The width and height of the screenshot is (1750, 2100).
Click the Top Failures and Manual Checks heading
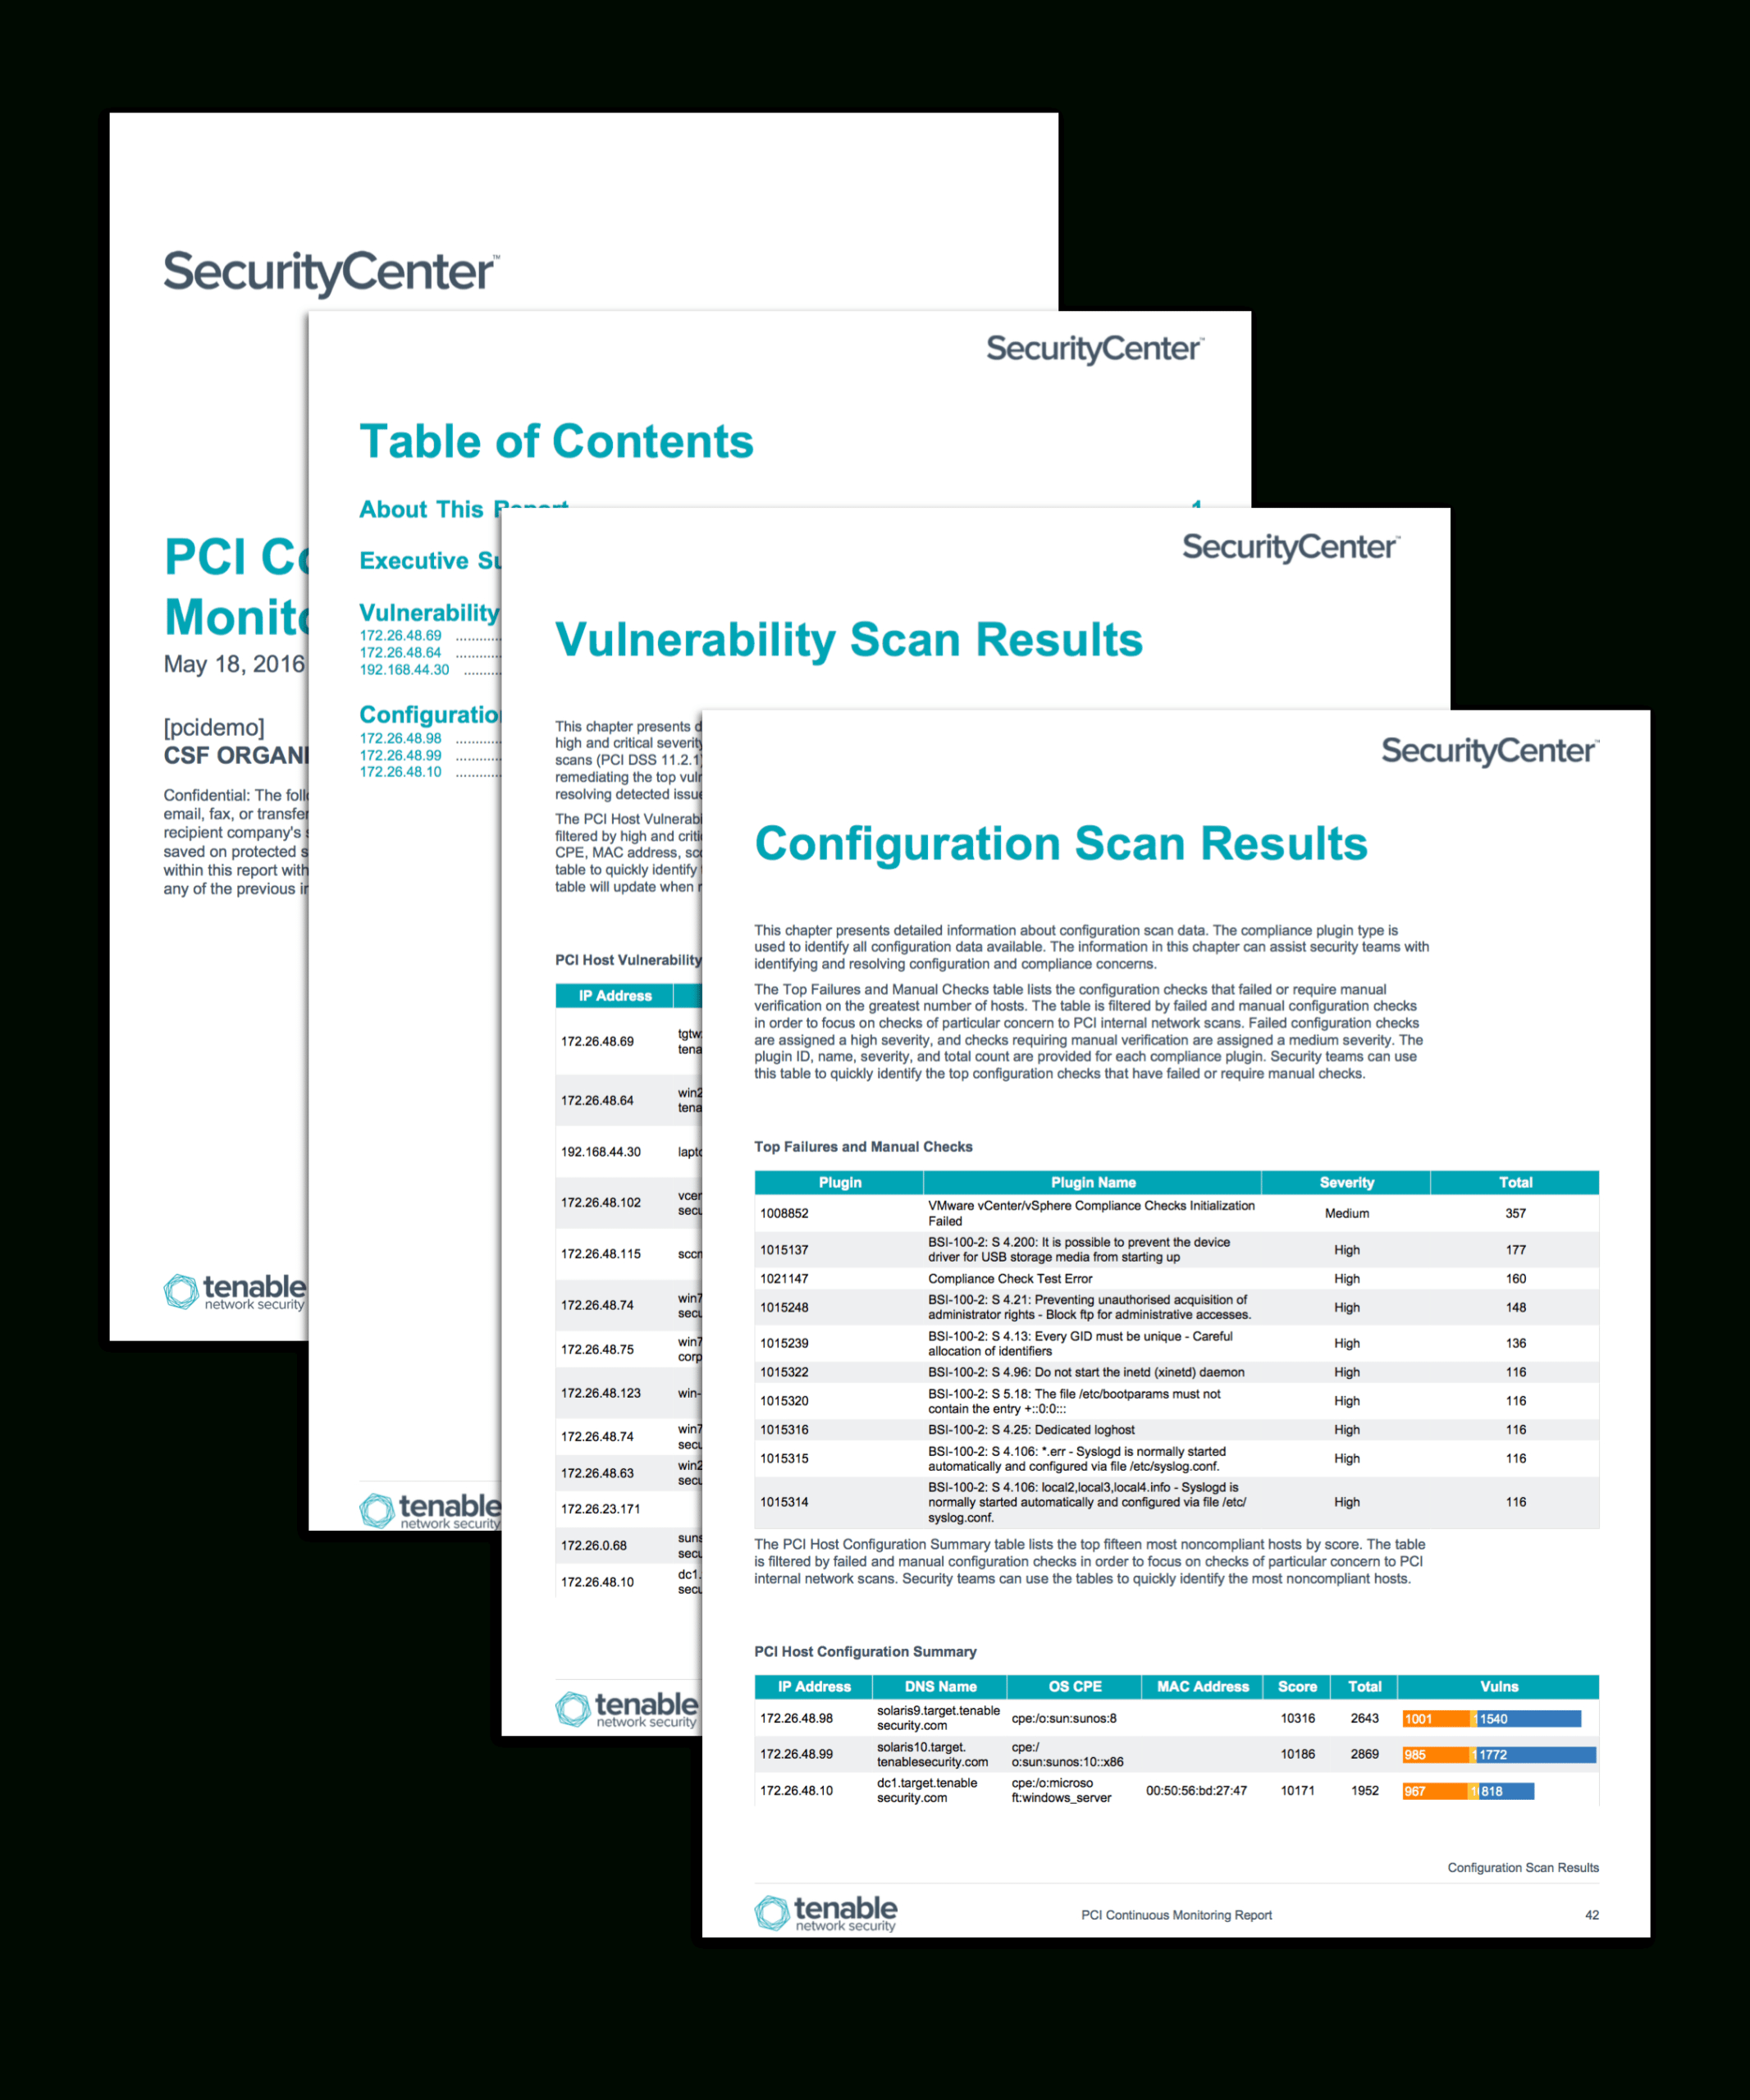click(x=863, y=1147)
